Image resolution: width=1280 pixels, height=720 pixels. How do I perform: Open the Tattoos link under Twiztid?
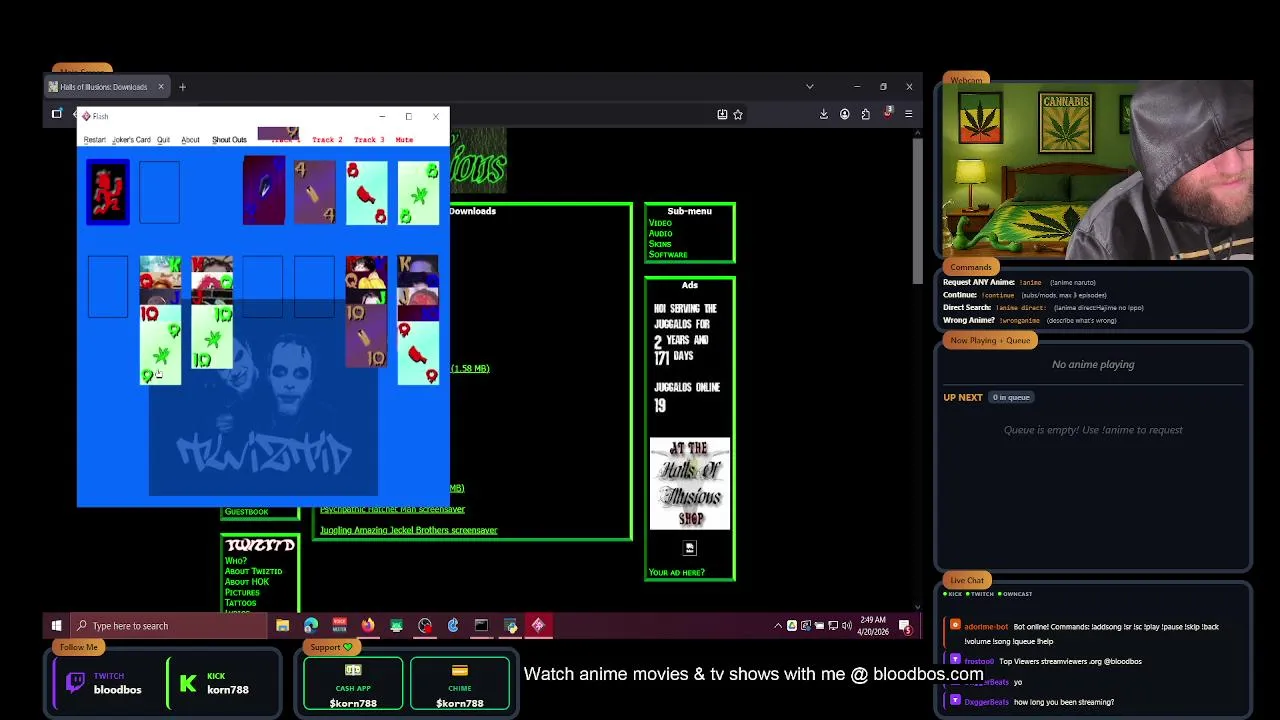[x=241, y=603]
